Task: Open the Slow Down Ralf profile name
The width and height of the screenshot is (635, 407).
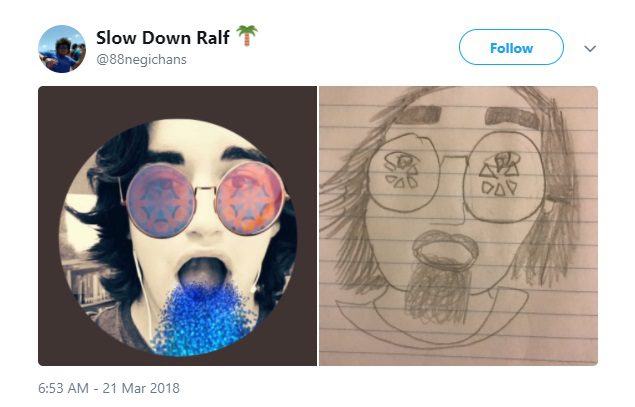Action: pos(162,38)
